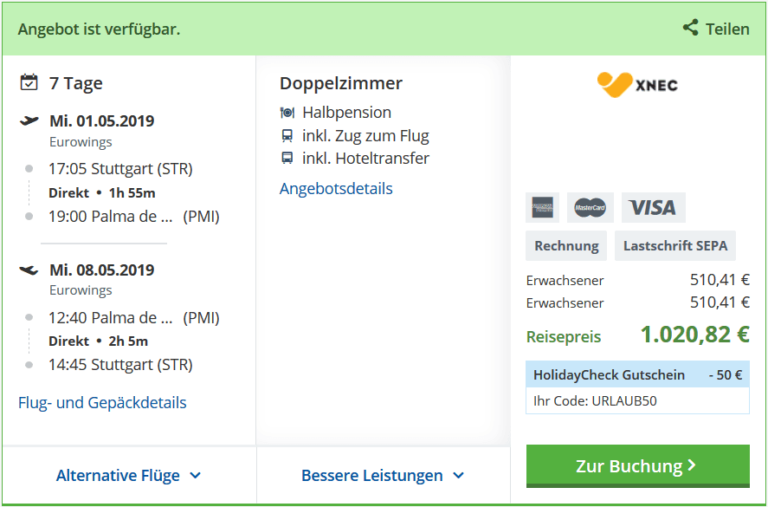The width and height of the screenshot is (768, 507).
Task: Open Angebotsdetails link
Action: coord(336,189)
